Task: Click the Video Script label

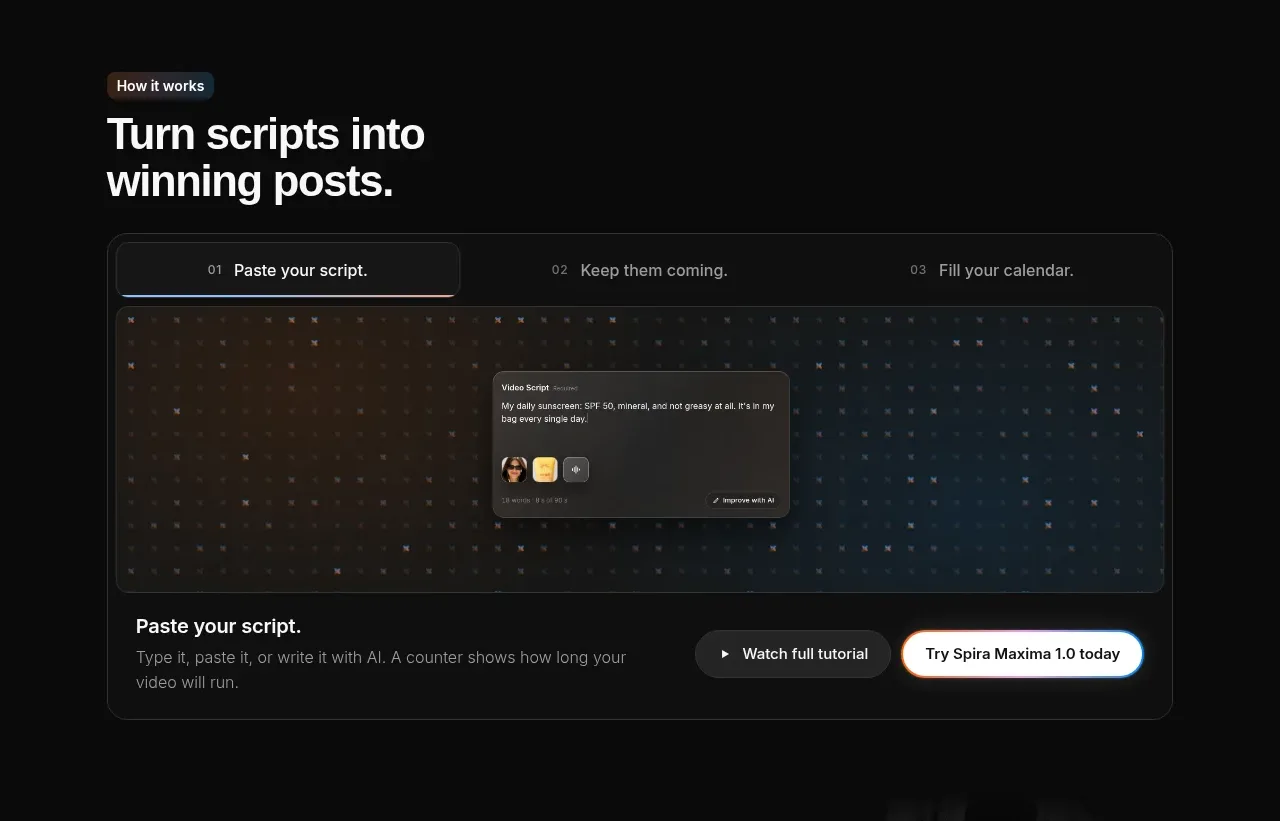Action: point(525,388)
